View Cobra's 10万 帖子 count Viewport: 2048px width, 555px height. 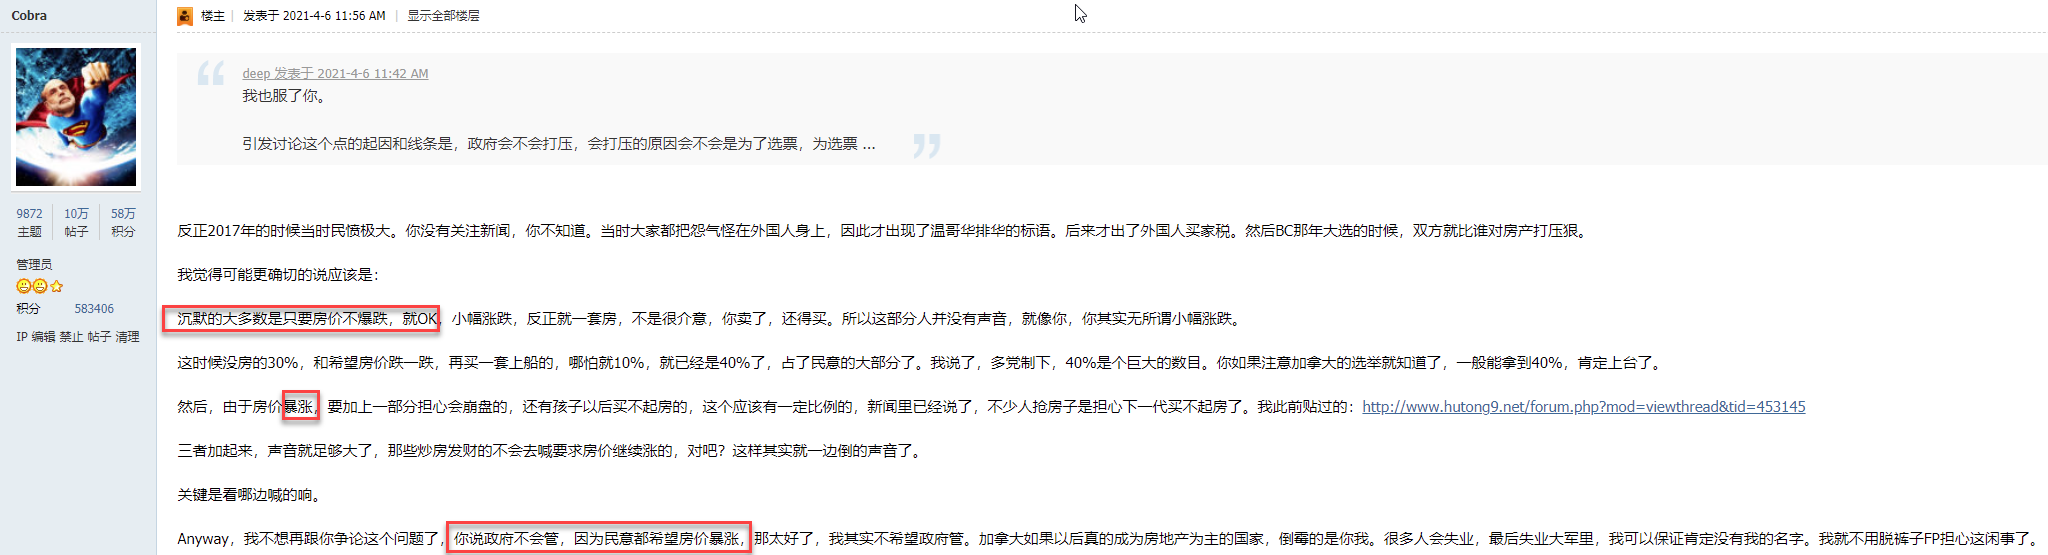(x=76, y=222)
